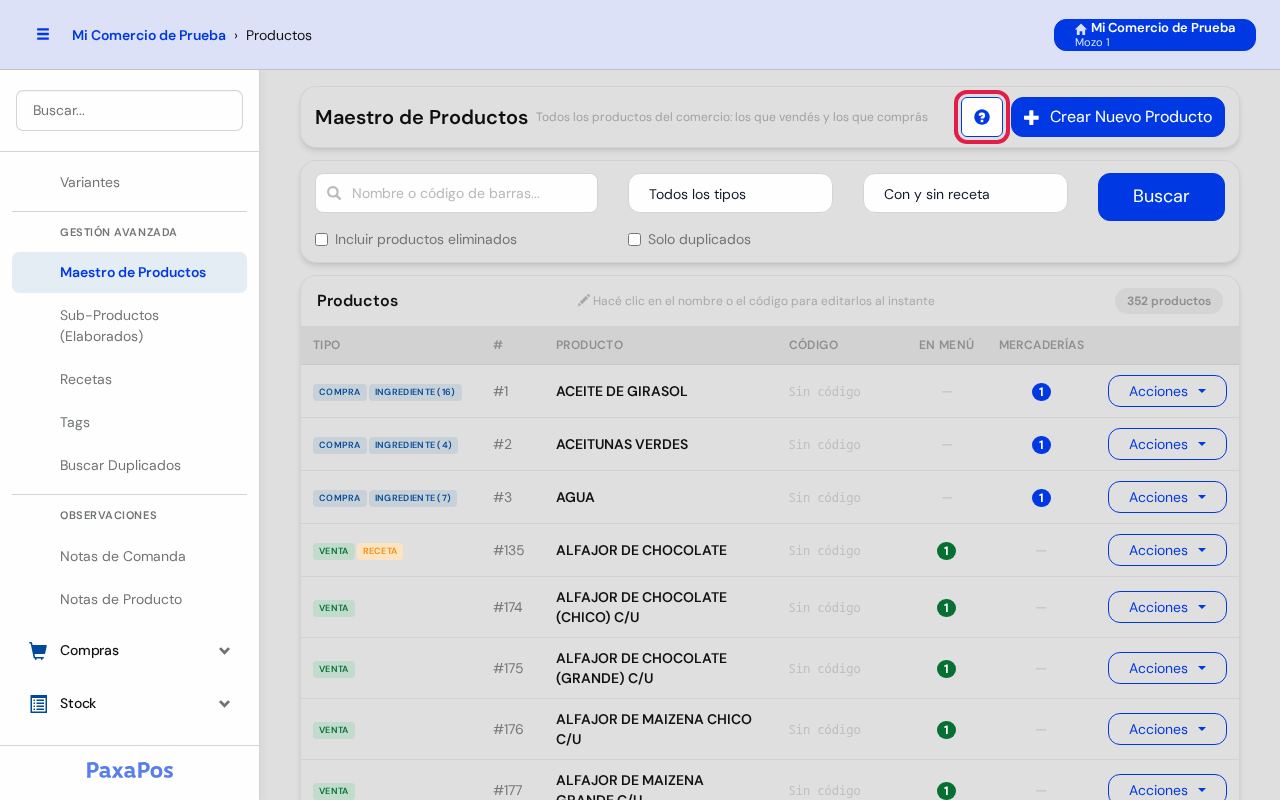Screen dimensions: 1280x800
Task: Click the en menú badge for product #176
Action: 946,730
